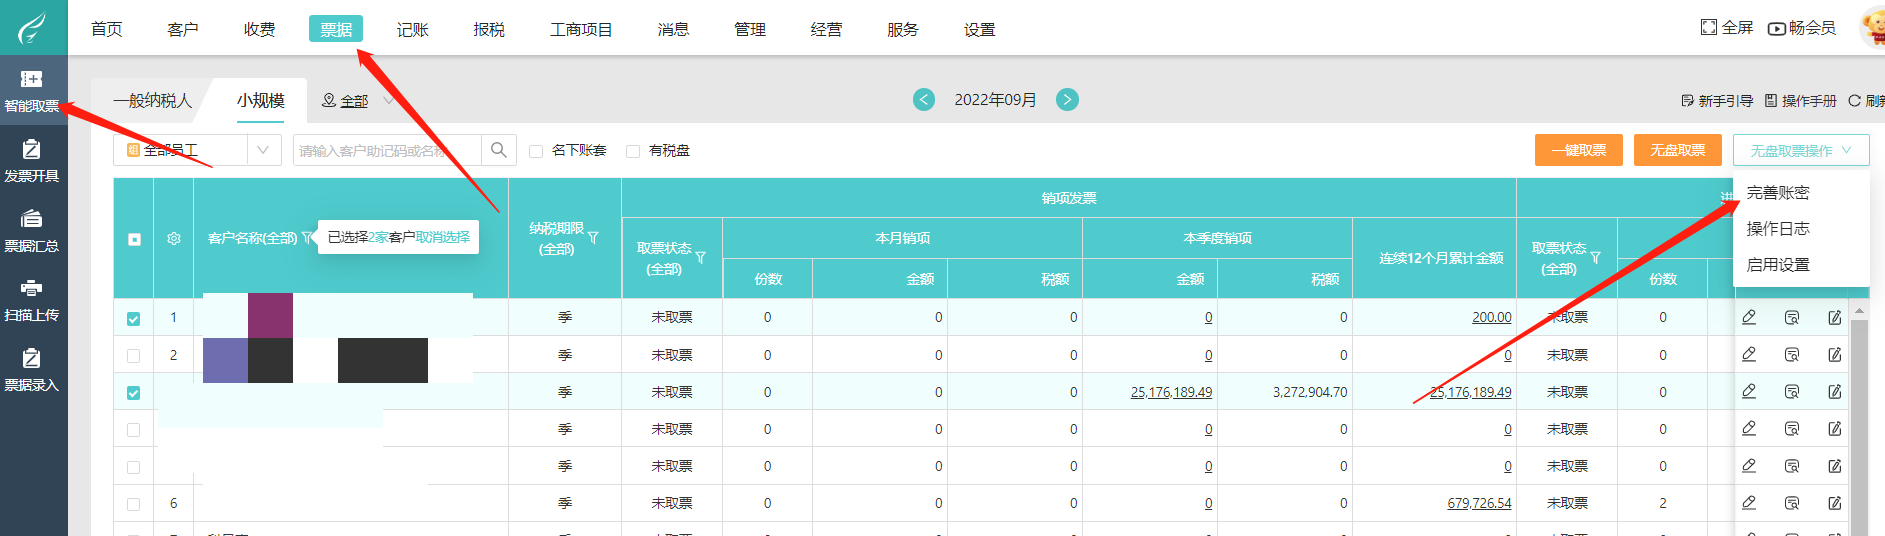Uncheck the row 1 customer checkbox
The width and height of the screenshot is (1885, 536).
[134, 319]
